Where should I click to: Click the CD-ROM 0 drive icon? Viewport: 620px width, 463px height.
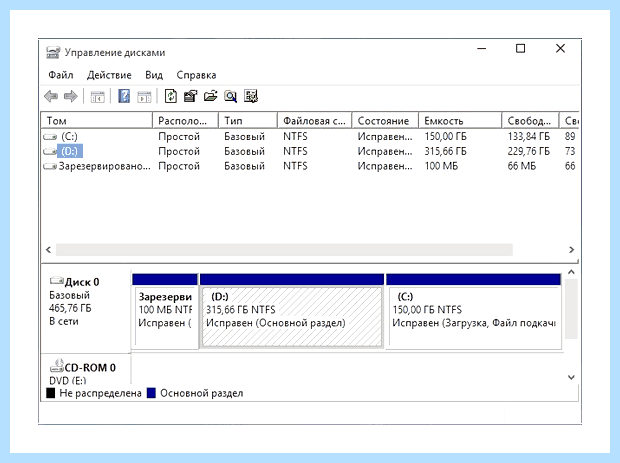[x=57, y=366]
